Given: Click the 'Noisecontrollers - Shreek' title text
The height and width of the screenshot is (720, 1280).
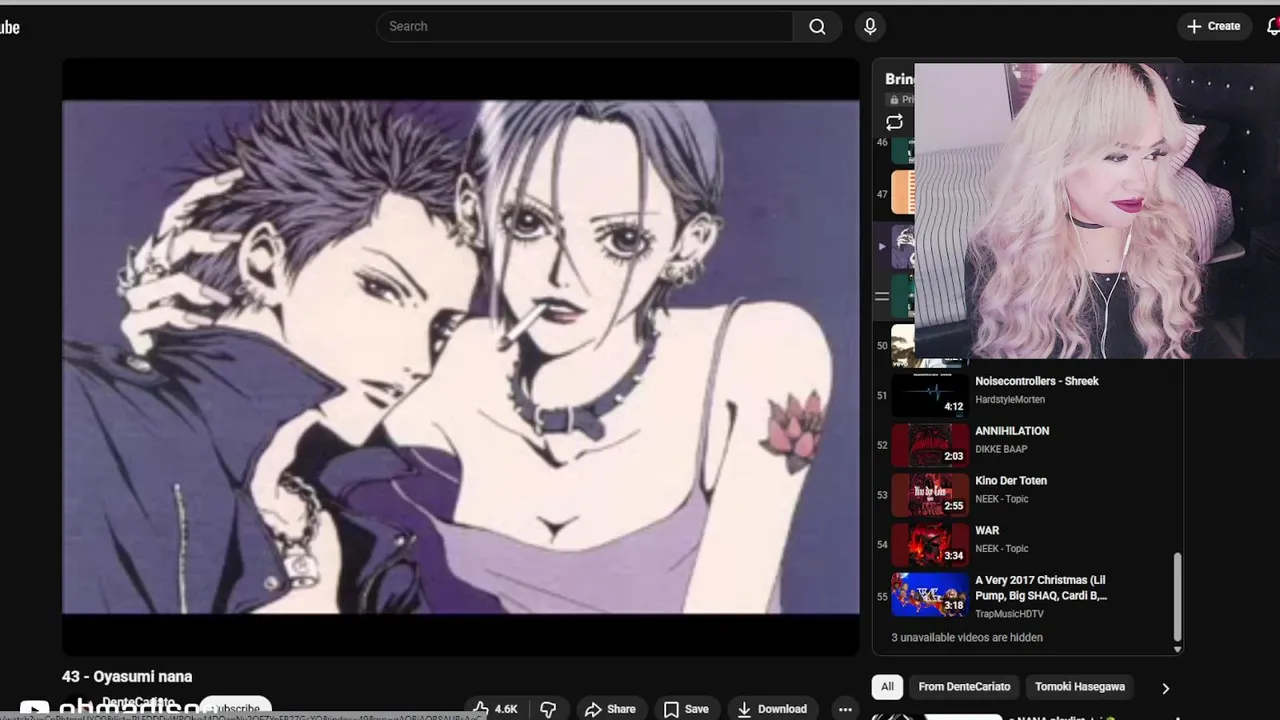Looking at the screenshot, I should point(1037,381).
